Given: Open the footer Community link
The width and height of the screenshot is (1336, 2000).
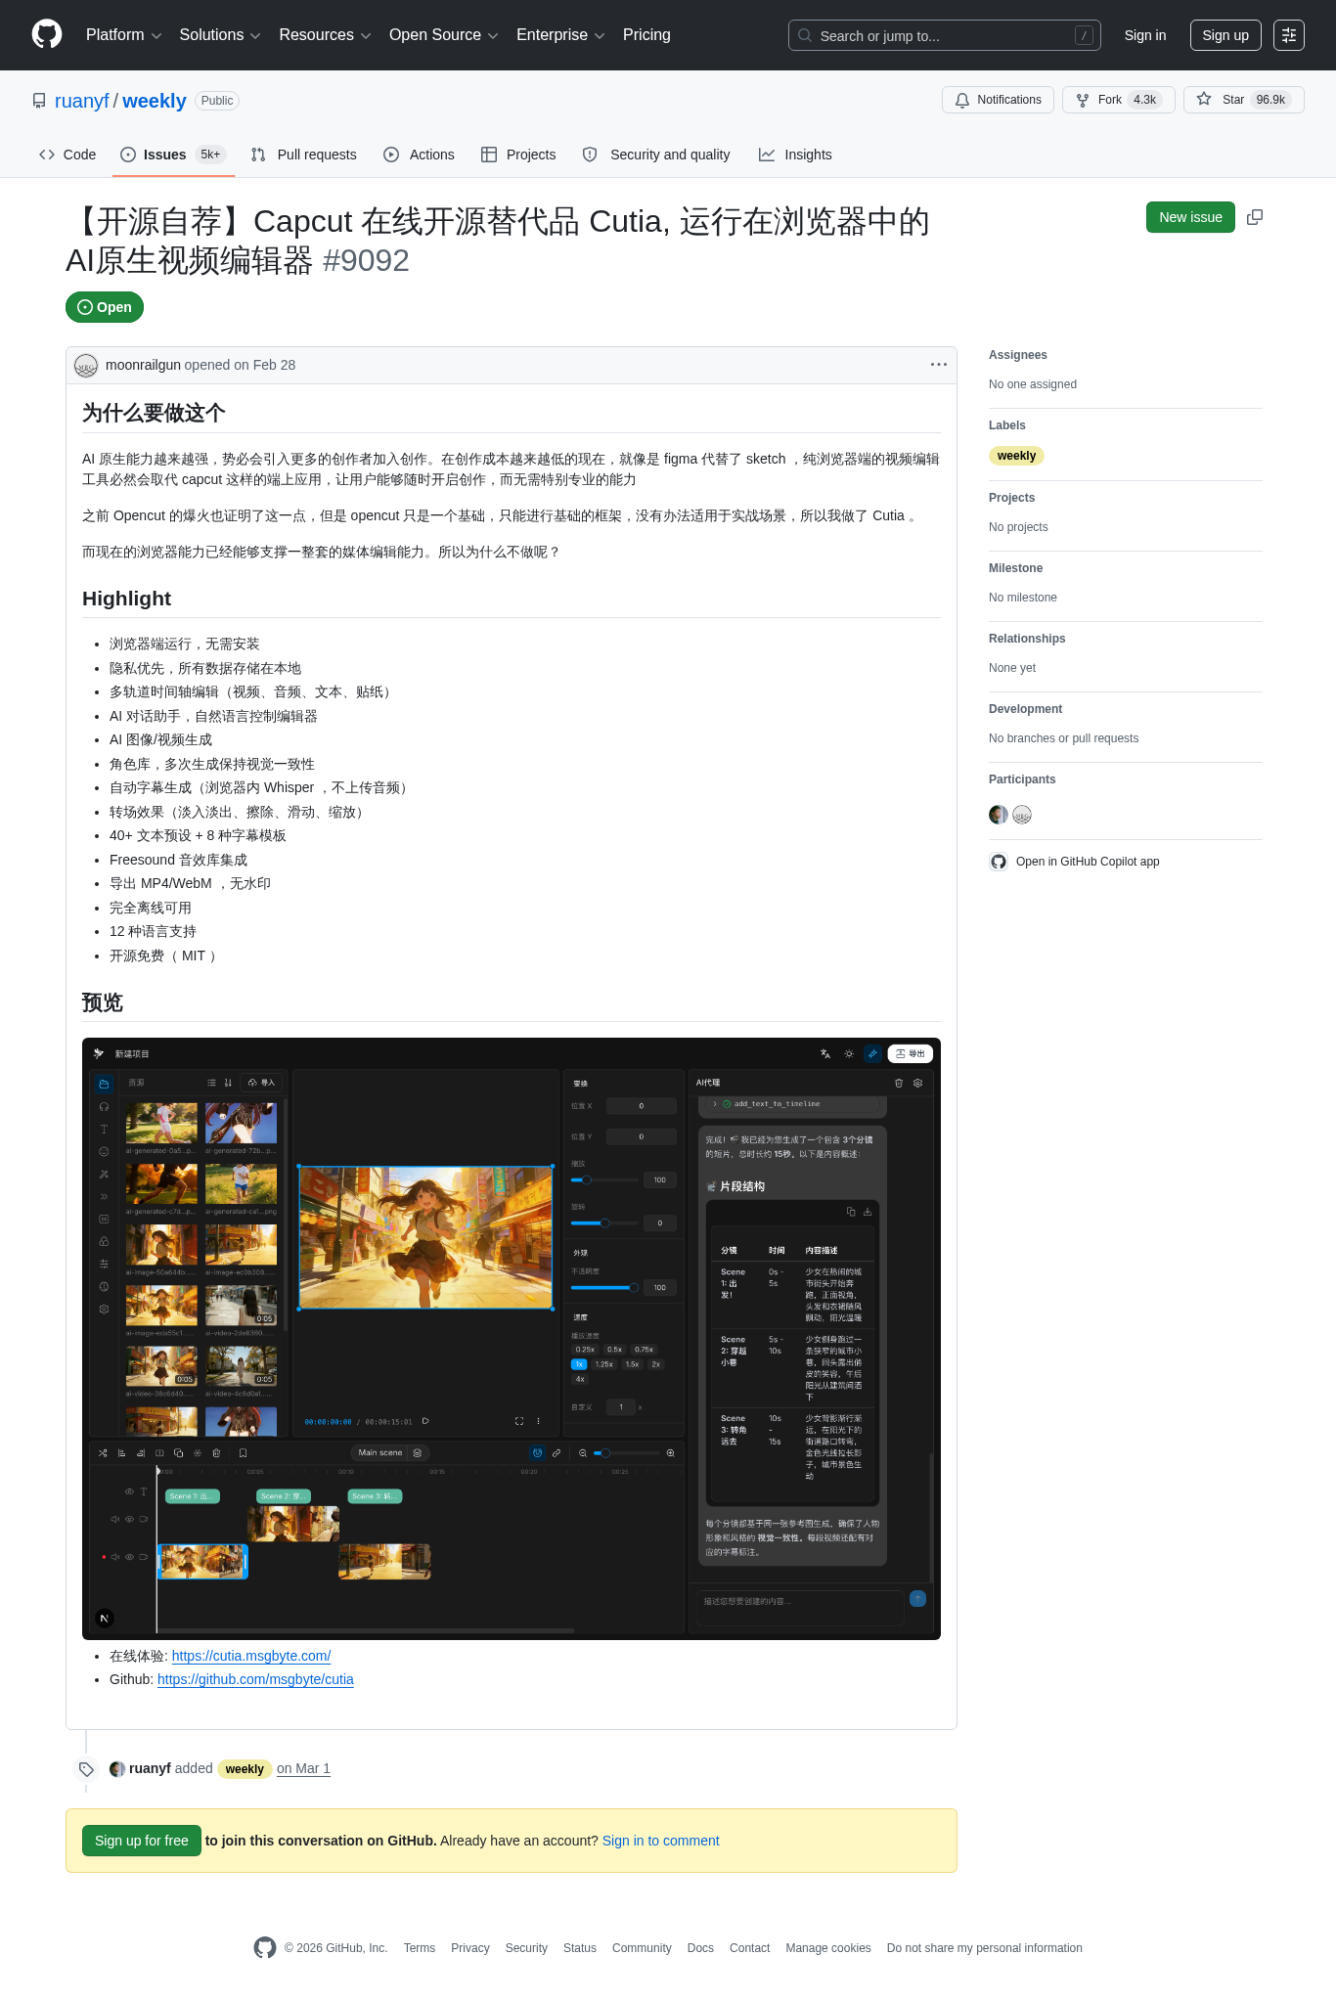Looking at the screenshot, I should coord(642,1948).
